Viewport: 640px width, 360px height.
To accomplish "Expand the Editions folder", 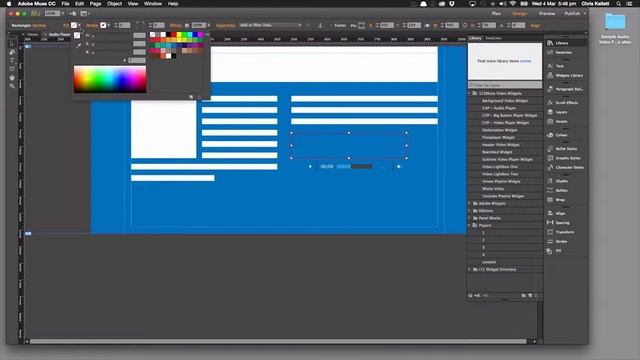I will [x=469, y=211].
